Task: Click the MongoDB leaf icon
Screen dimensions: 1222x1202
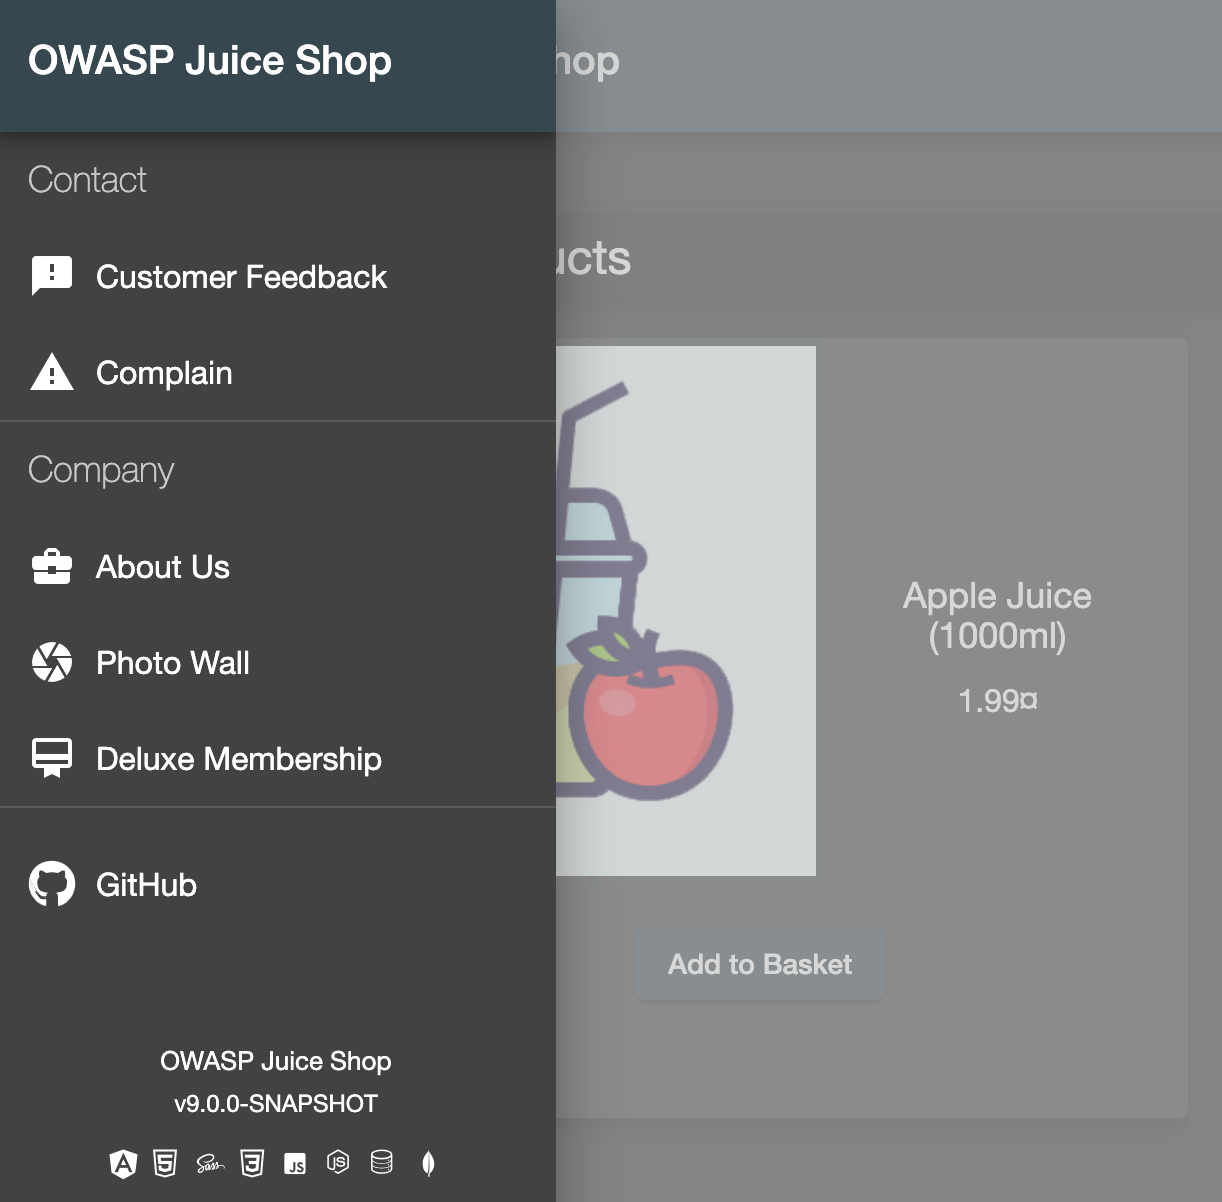Action: tap(428, 1163)
